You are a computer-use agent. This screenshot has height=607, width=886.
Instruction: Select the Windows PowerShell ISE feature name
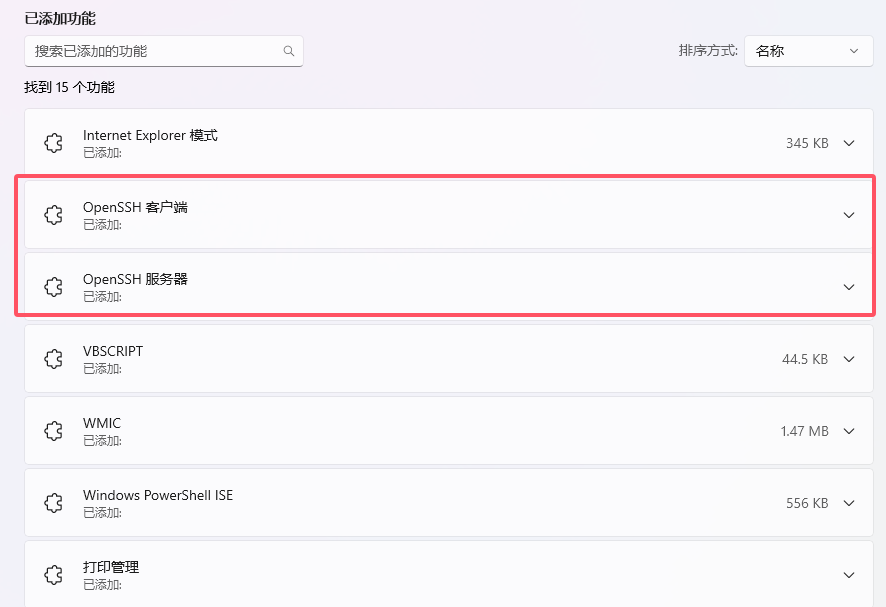158,495
